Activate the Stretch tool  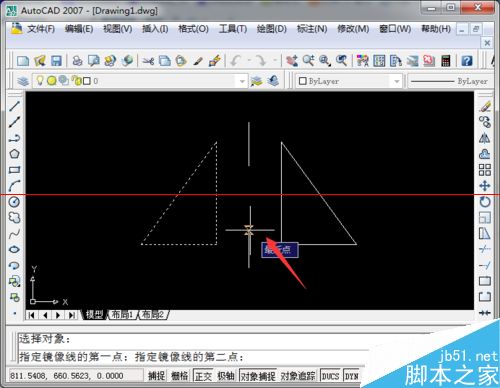[x=485, y=234]
